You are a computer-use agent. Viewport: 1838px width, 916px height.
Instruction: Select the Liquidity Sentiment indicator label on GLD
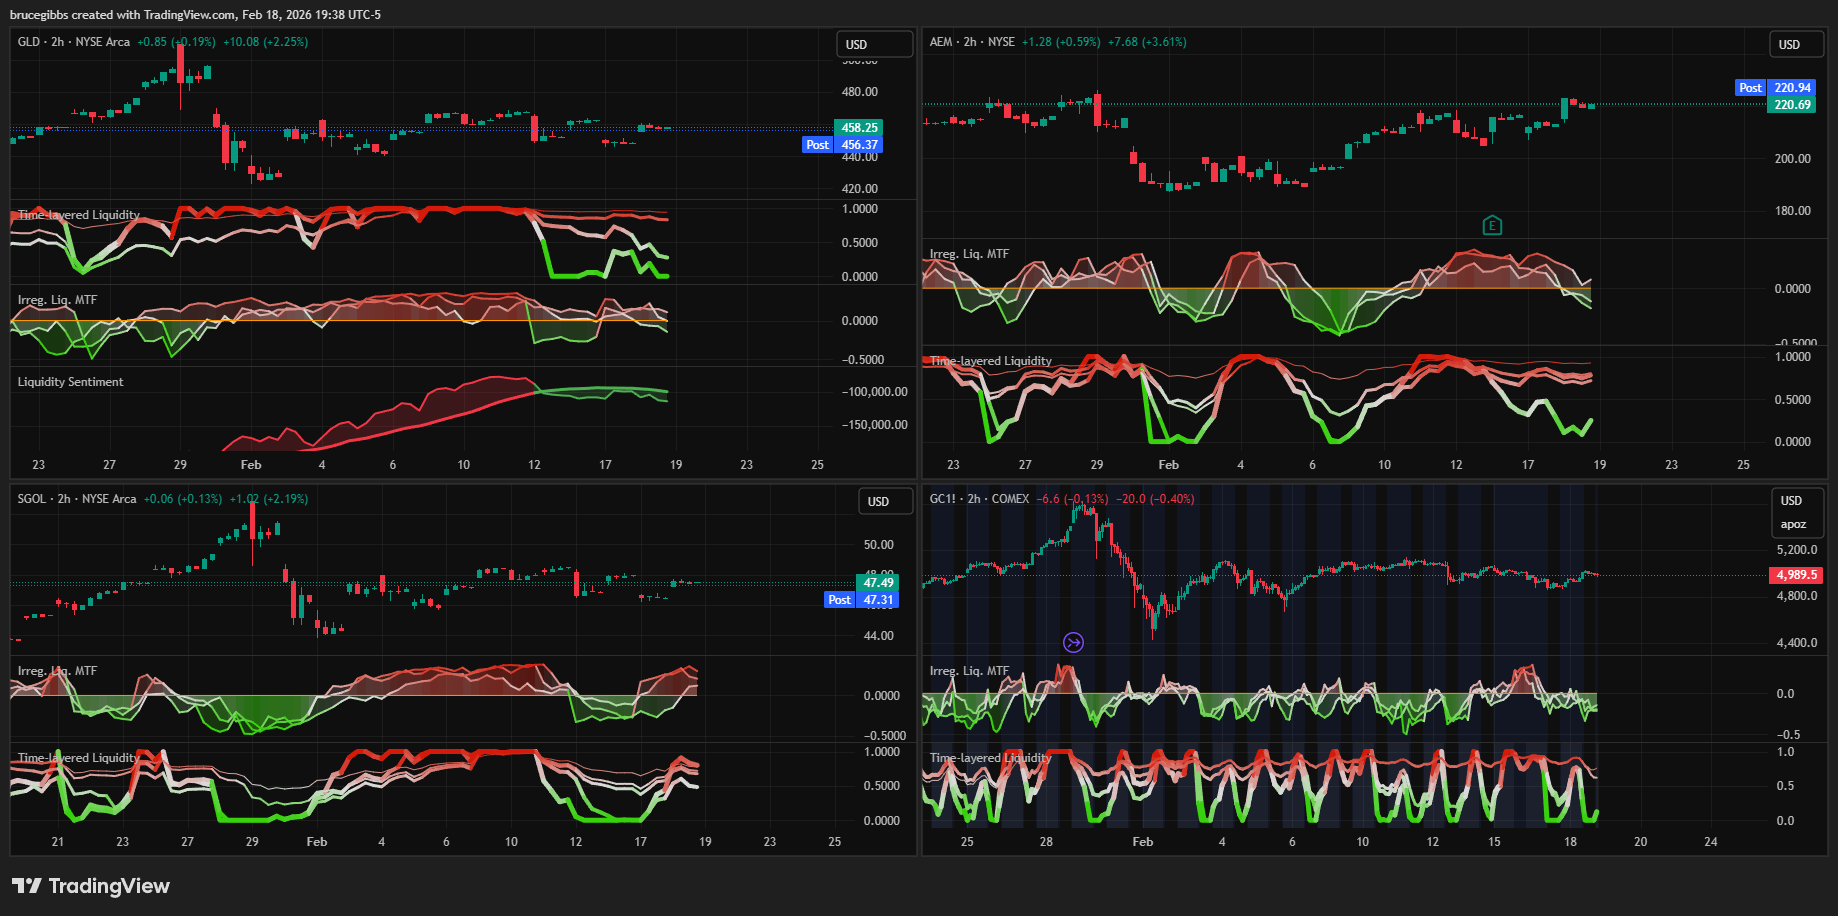[x=70, y=382]
